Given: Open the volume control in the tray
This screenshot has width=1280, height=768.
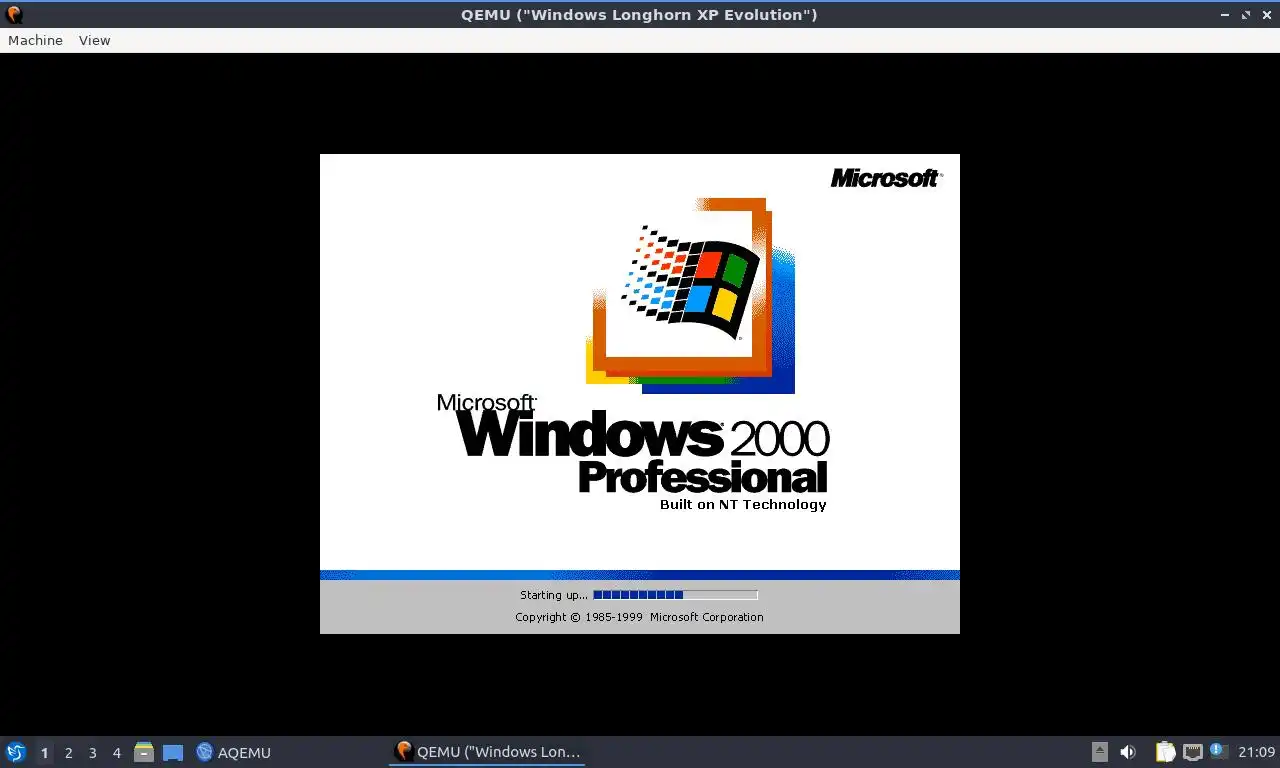Looking at the screenshot, I should [1128, 752].
